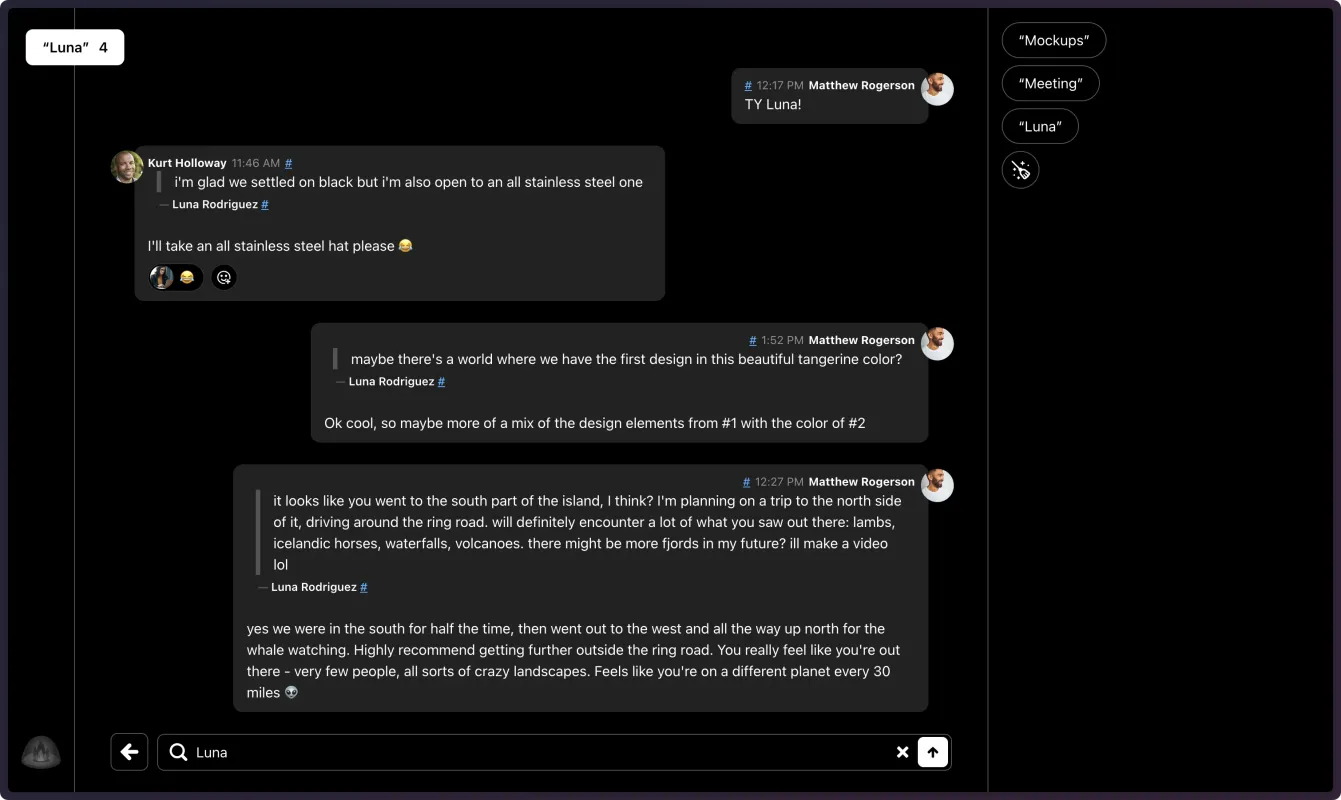The height and width of the screenshot is (800, 1341).
Task: Open permalink of the 1:52 PM message
Action: [753, 341]
